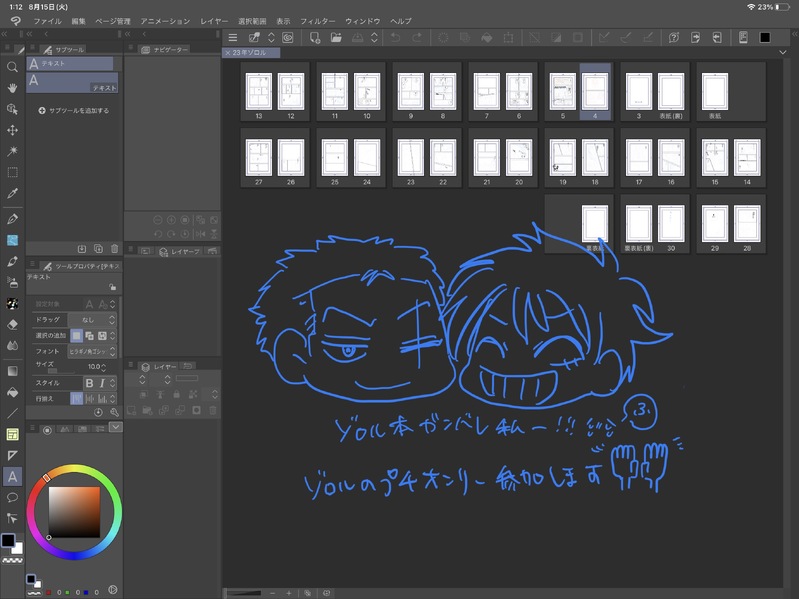
Task: Open the ファイル menu
Action: [x=47, y=21]
